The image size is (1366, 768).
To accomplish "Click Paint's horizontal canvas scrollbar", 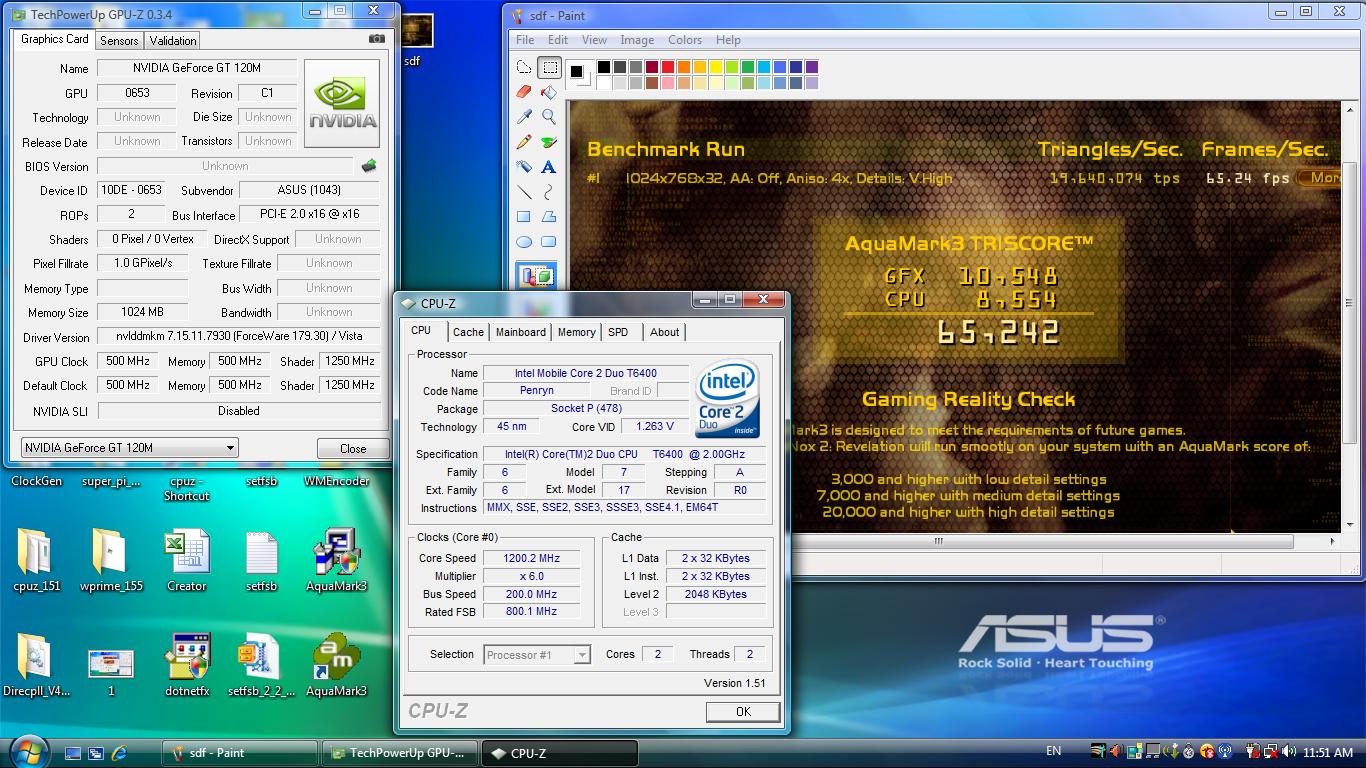I will (x=938, y=542).
